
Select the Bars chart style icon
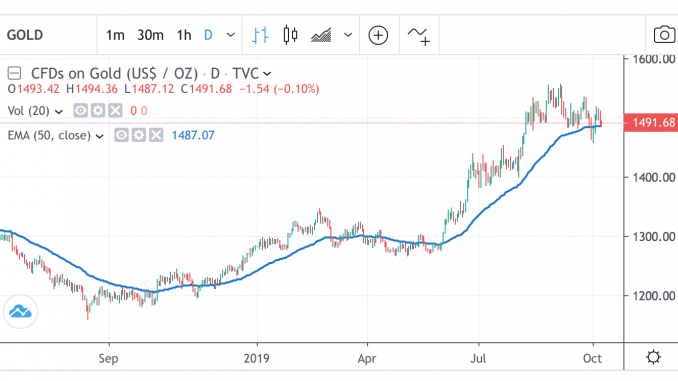click(260, 35)
